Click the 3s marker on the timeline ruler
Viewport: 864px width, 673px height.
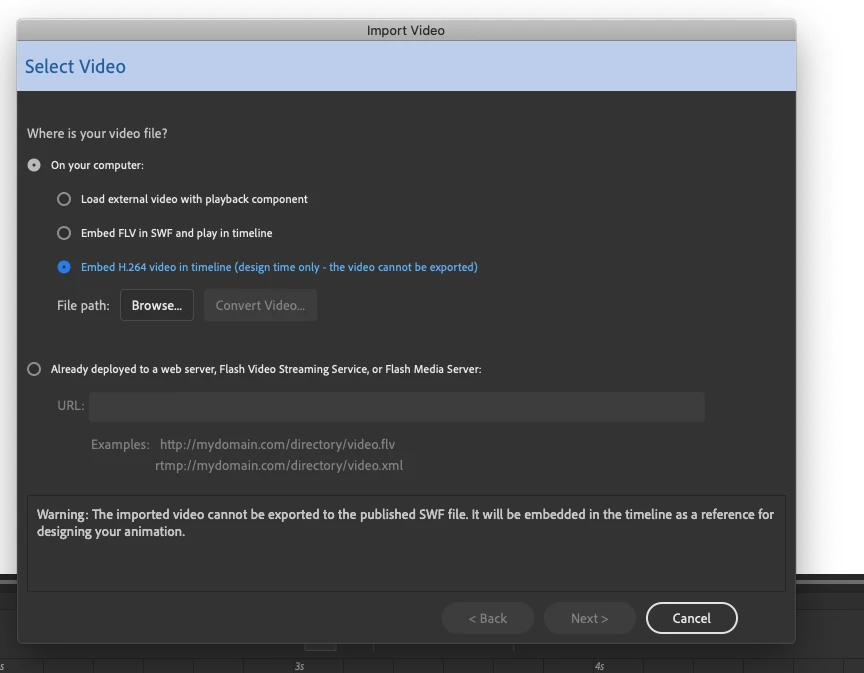[x=299, y=666]
